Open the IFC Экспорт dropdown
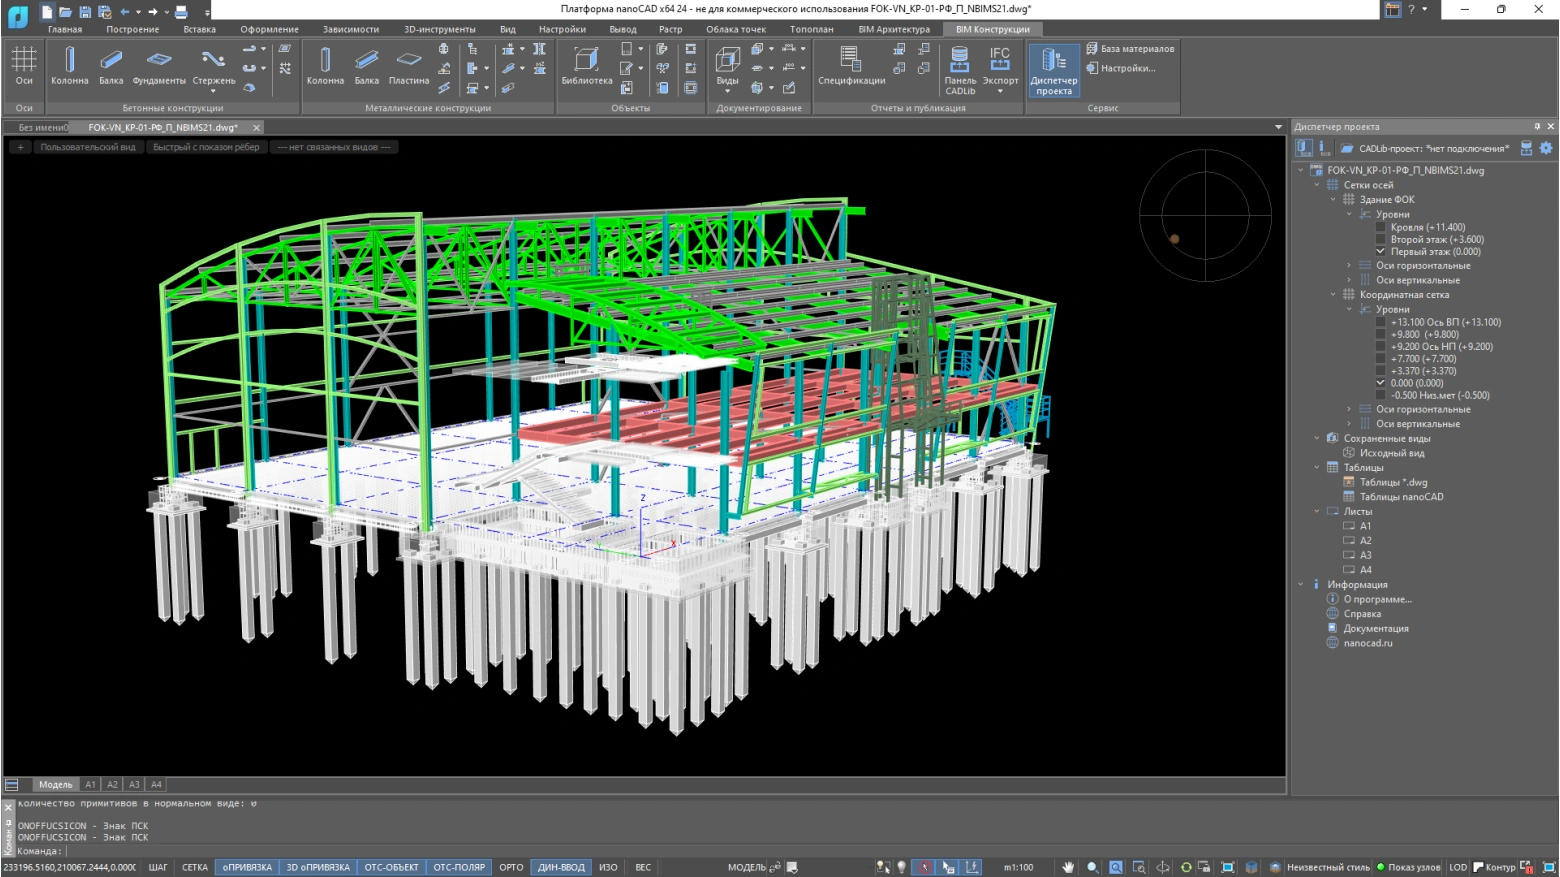This screenshot has width=1560, height=877. click(1000, 91)
